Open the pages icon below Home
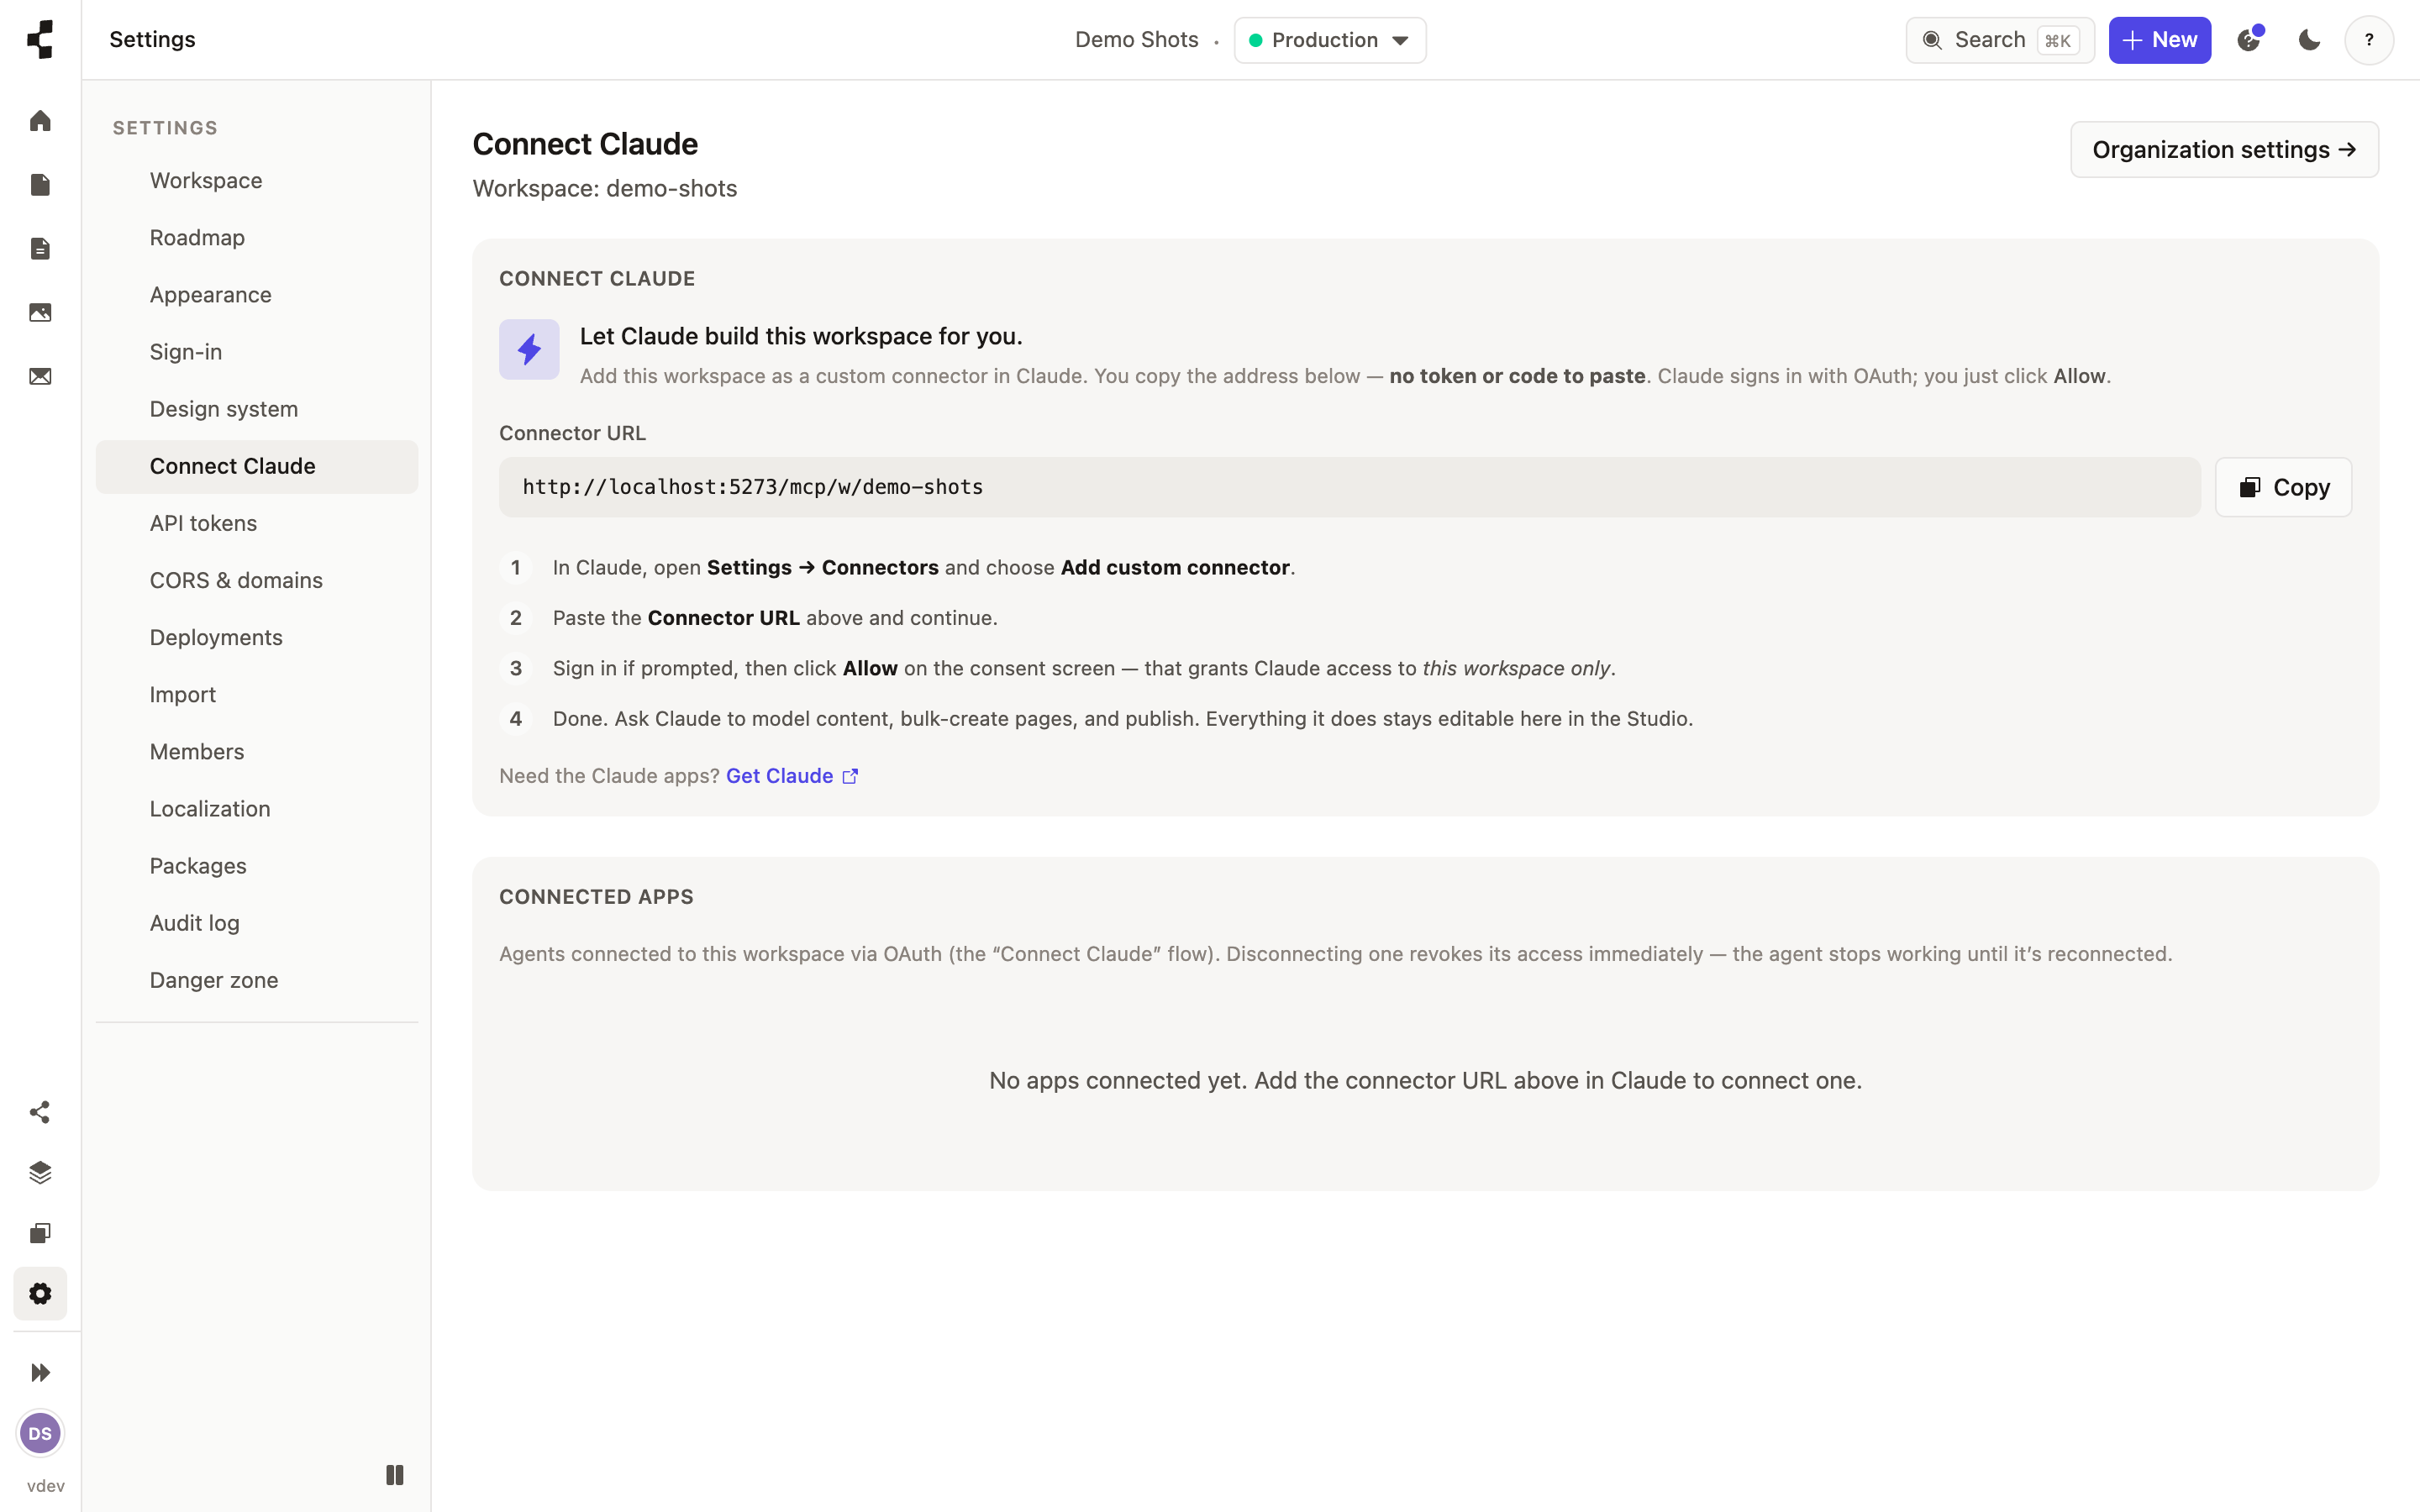Screen dimensions: 2420x1512 40,185
